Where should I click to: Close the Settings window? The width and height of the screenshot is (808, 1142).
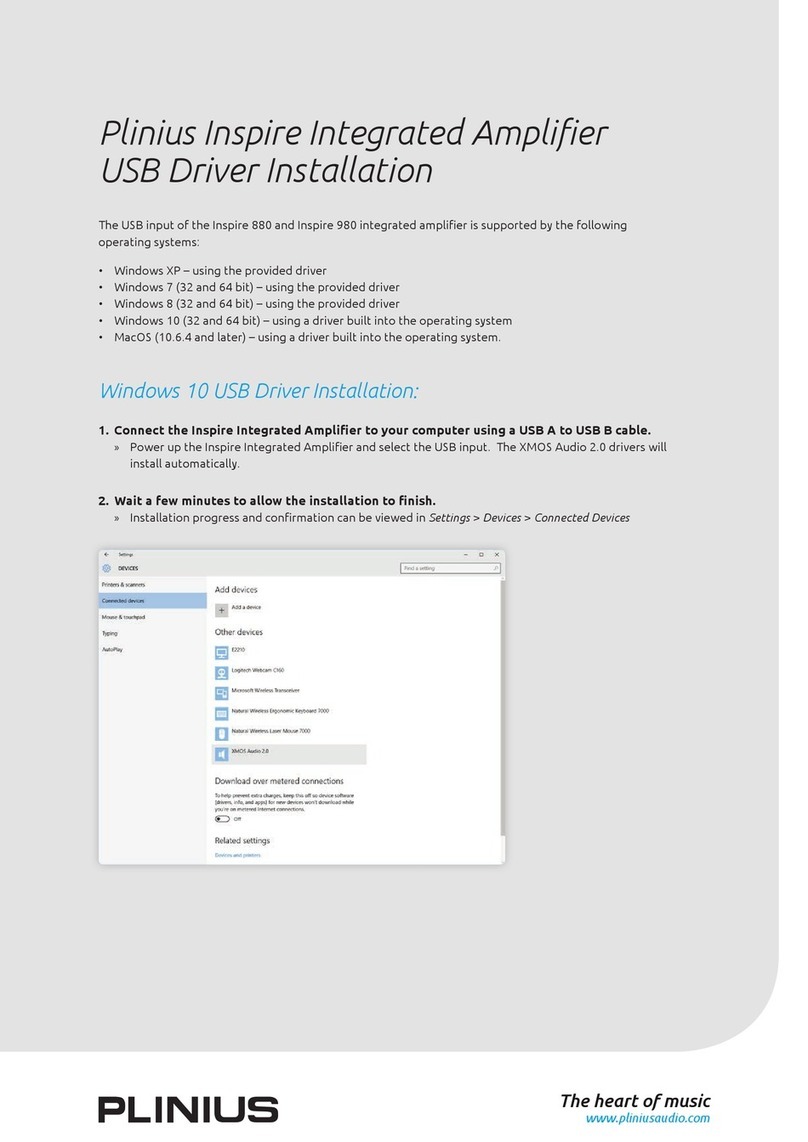(x=497, y=554)
